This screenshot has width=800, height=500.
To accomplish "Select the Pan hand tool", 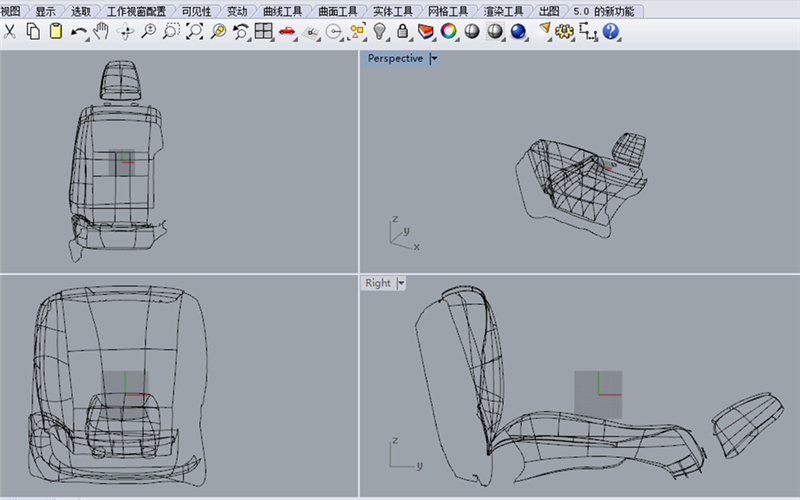I will point(101,32).
